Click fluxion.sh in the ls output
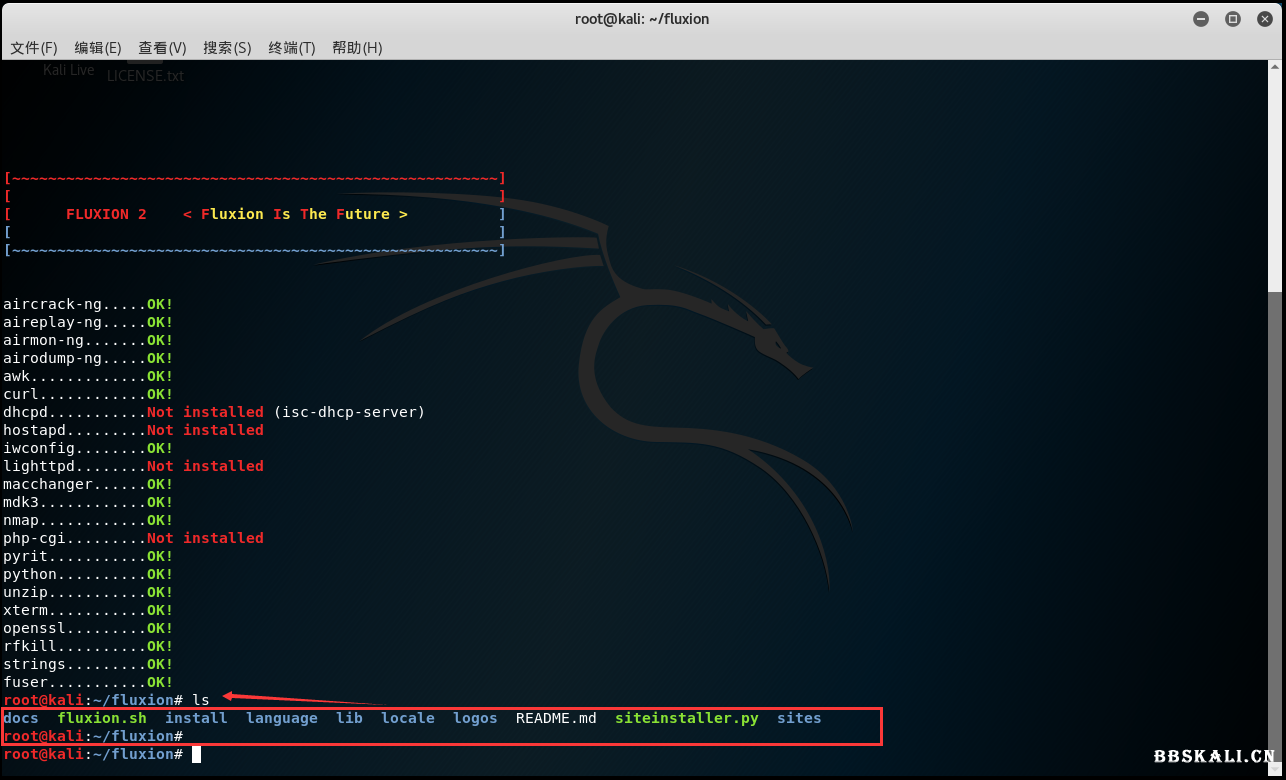This screenshot has height=780, width=1286. (x=102, y=718)
